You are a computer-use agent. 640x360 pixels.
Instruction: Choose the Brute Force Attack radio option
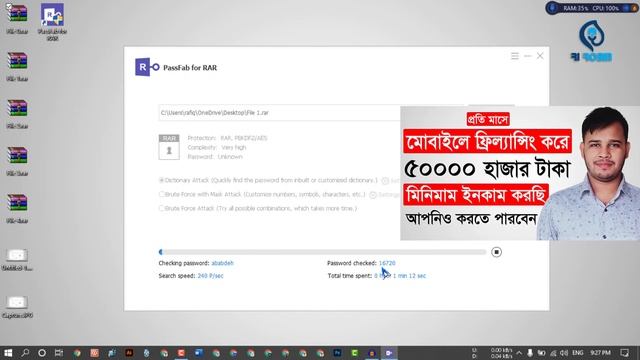[x=162, y=208]
